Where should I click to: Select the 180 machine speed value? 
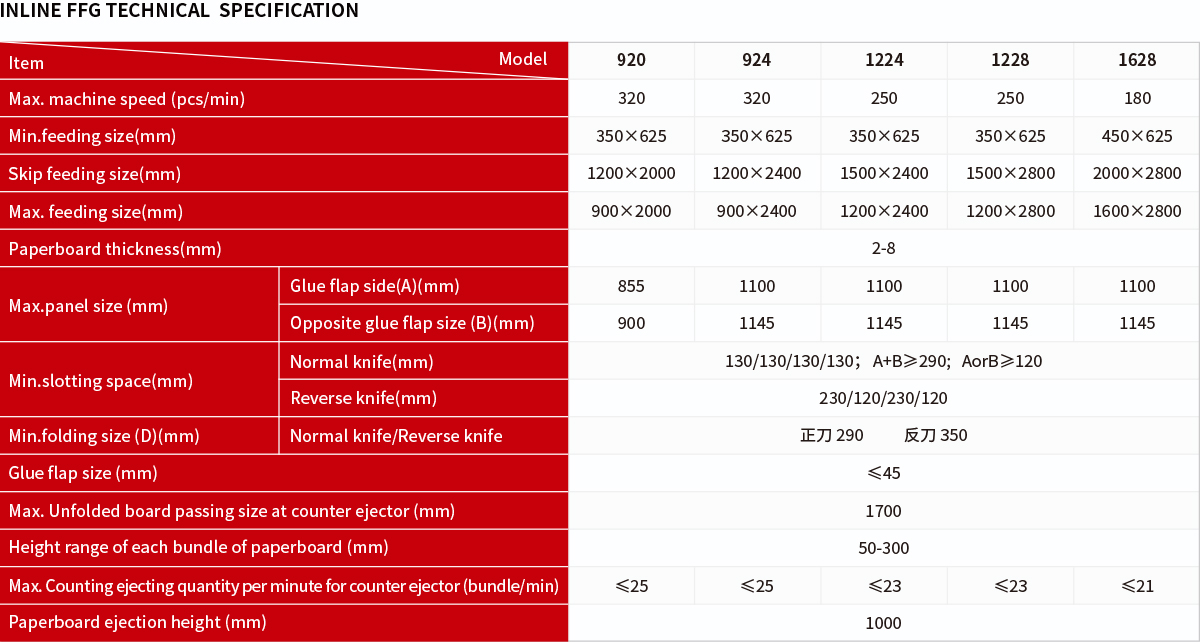coord(1137,98)
